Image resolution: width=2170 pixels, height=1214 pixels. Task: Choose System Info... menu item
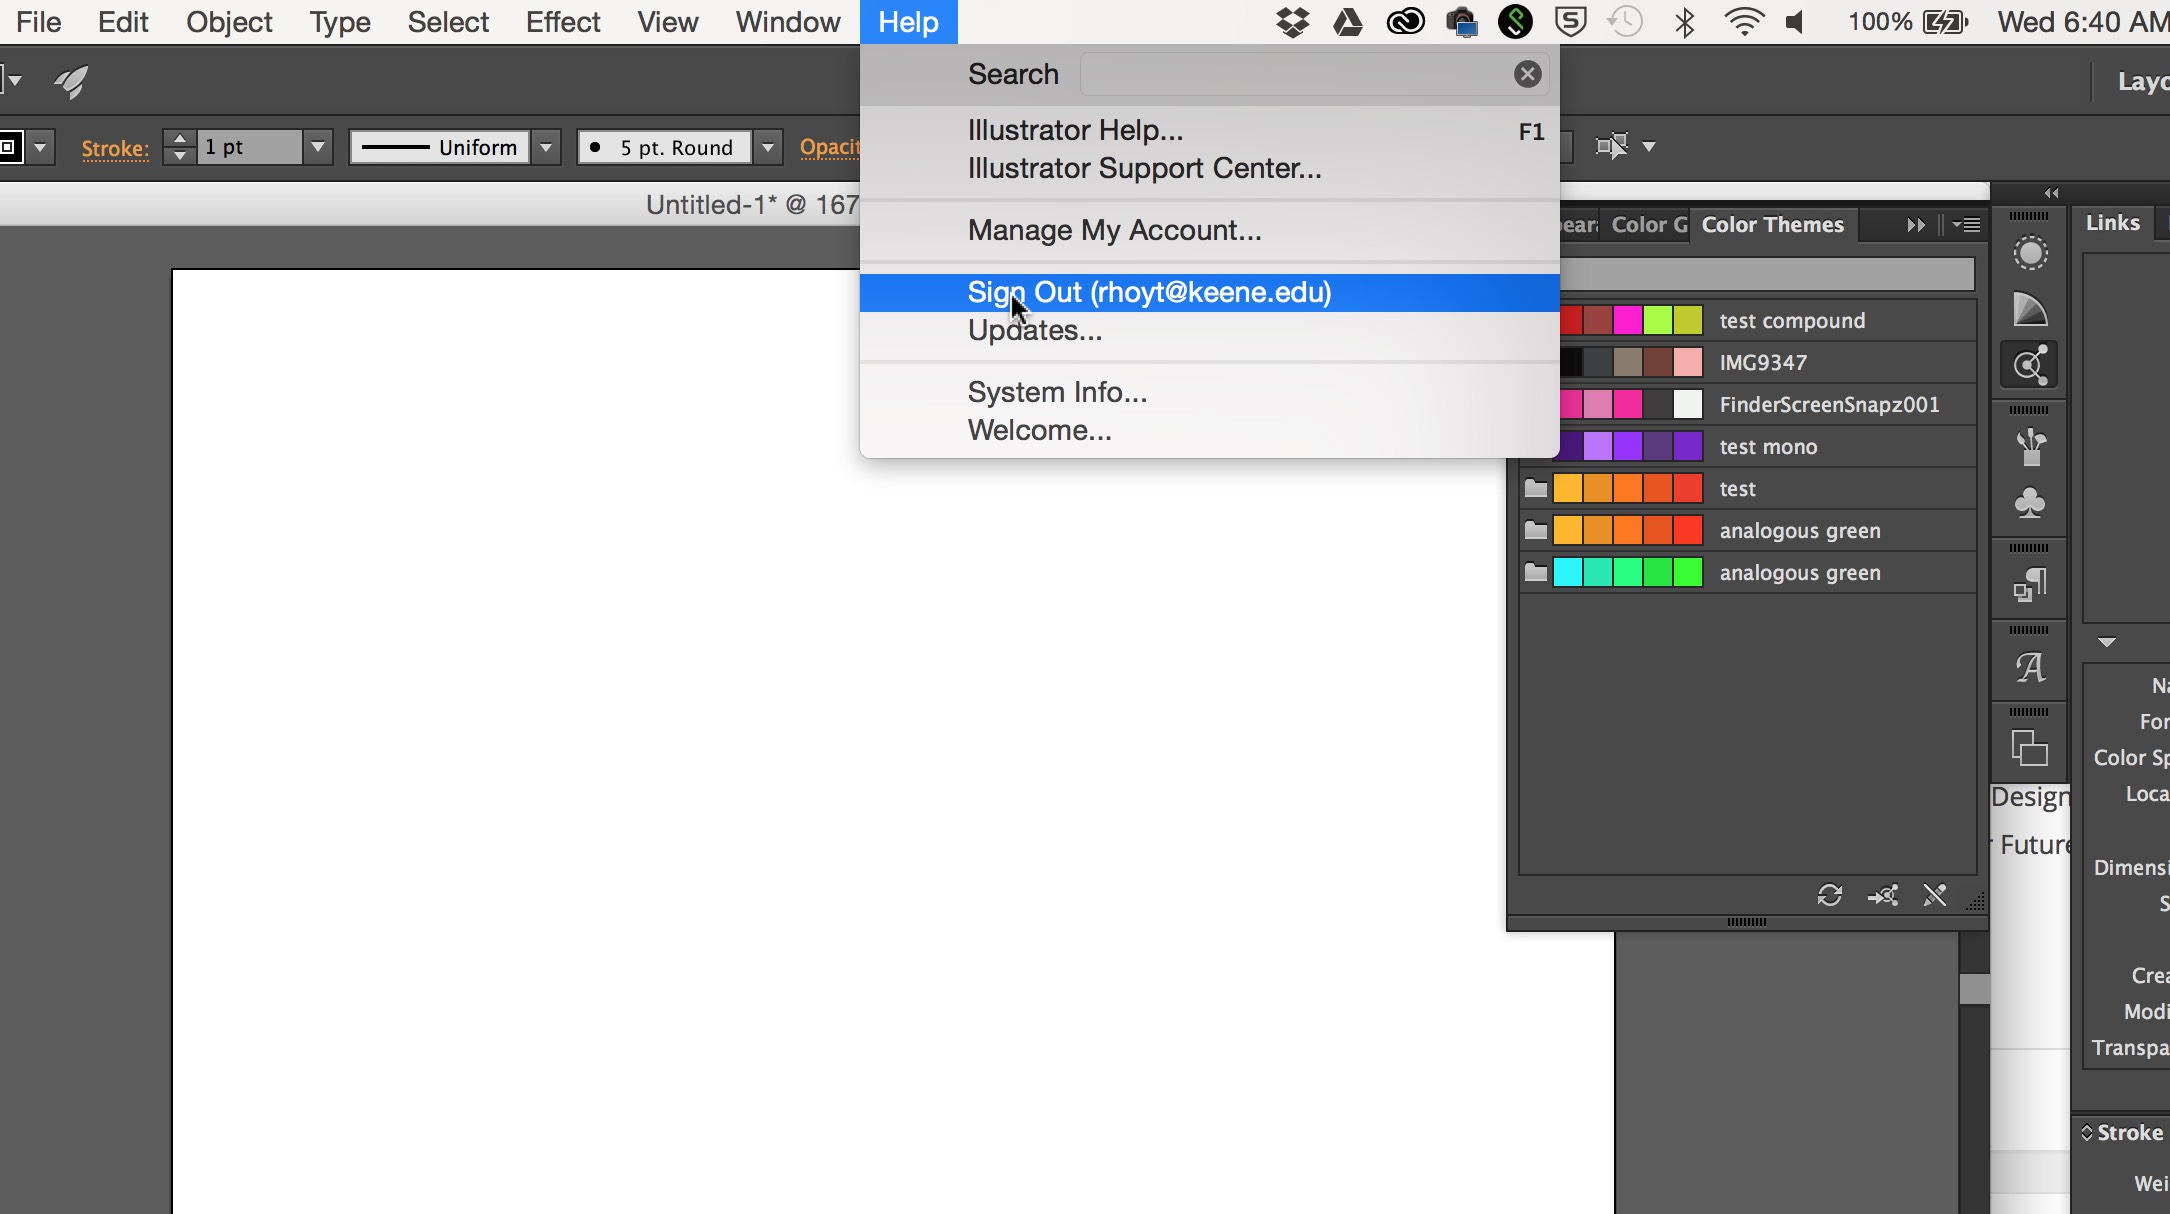pyautogui.click(x=1209, y=392)
